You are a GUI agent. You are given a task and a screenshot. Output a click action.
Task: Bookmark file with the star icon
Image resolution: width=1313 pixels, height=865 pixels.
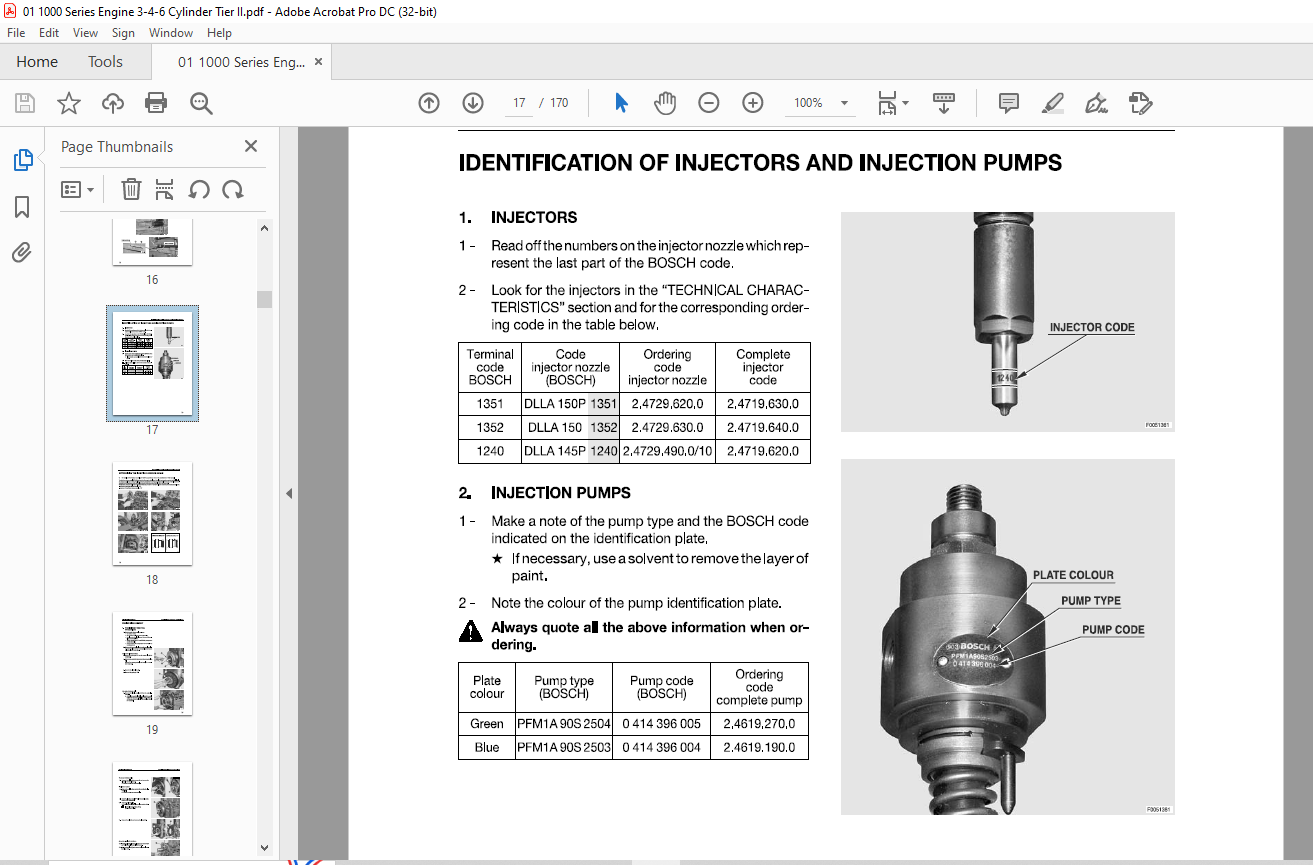68,103
